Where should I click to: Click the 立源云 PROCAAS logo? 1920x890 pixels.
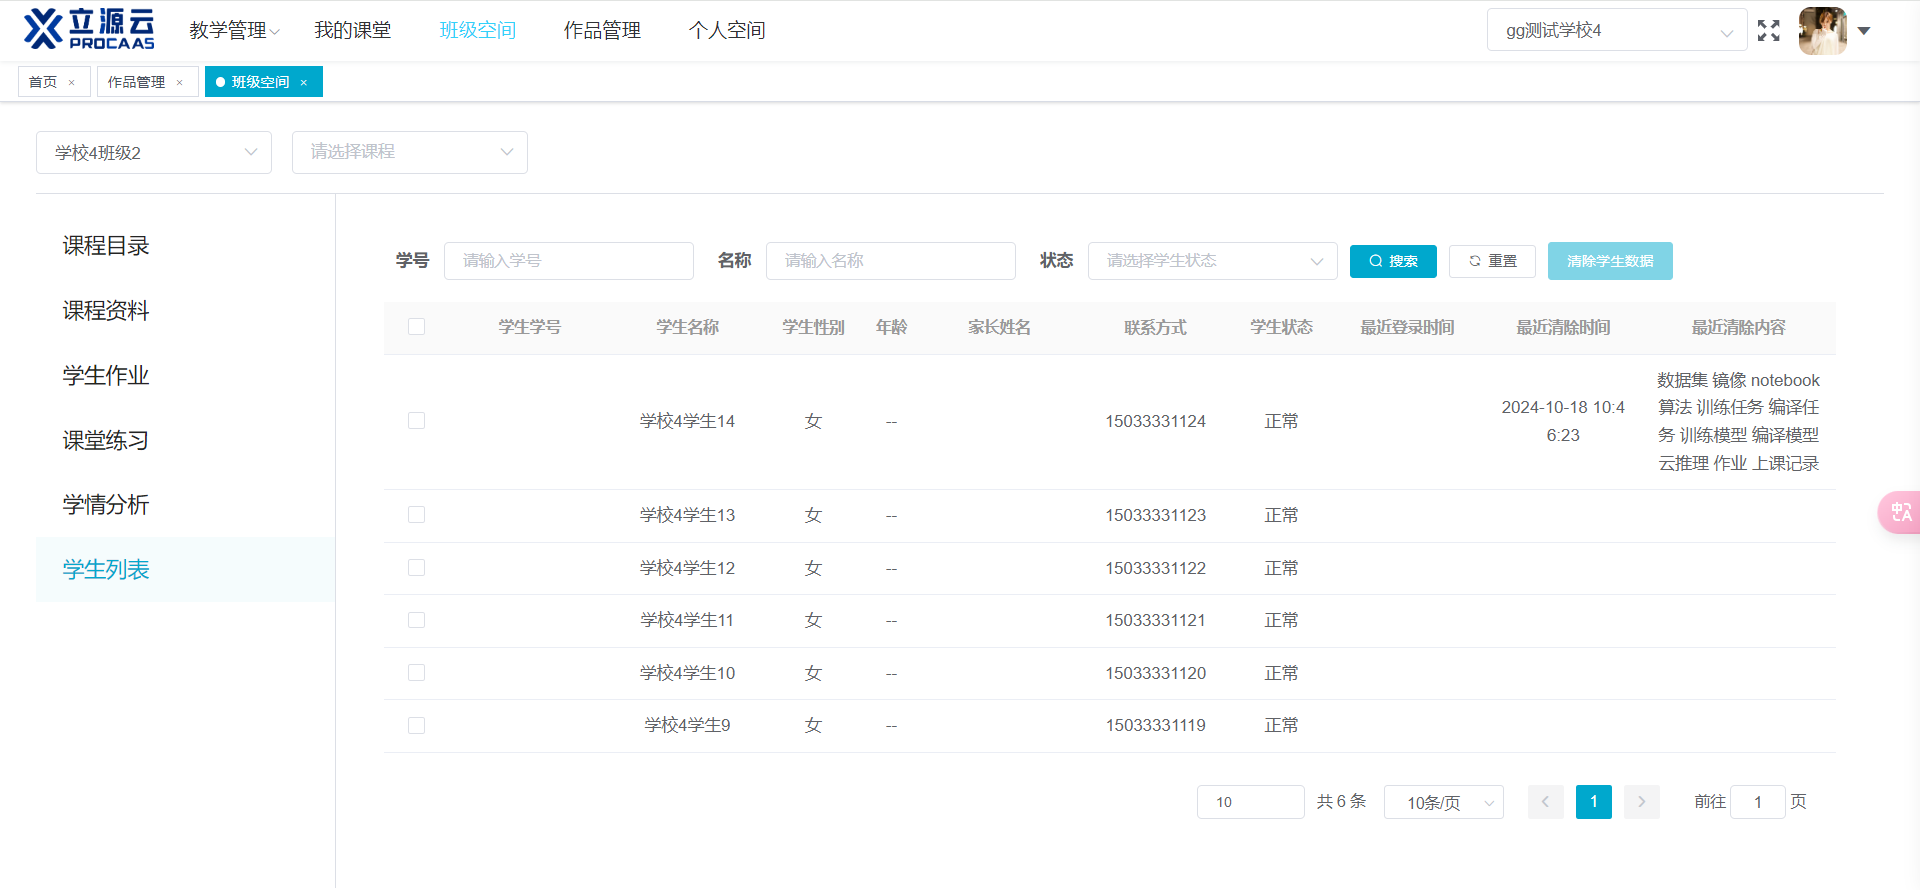click(89, 30)
